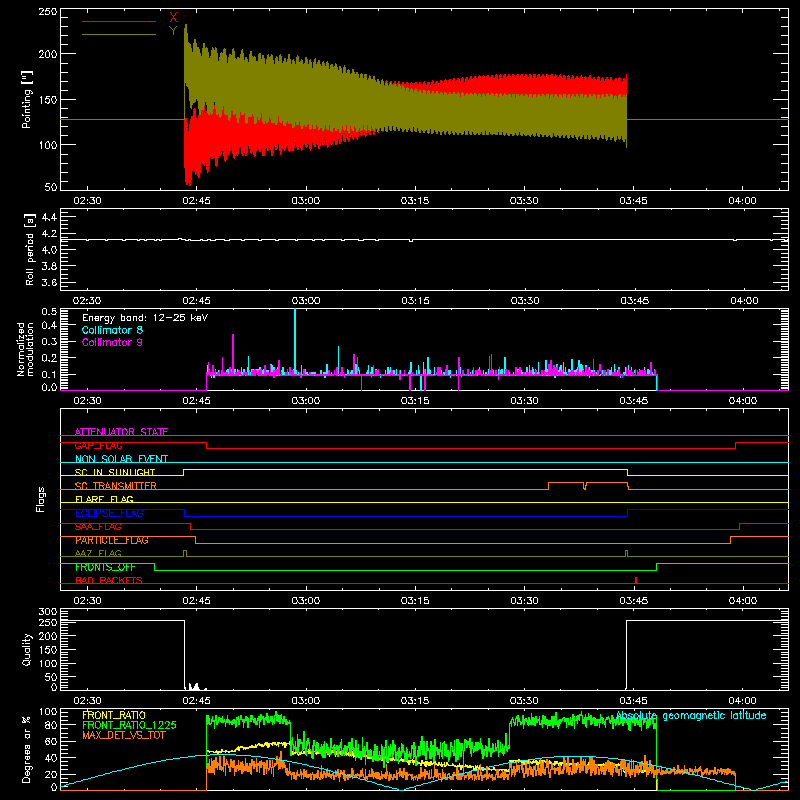This screenshot has width=800, height=800.
Task: Click the 03:30 time label under Flags plot
Action: (524, 601)
